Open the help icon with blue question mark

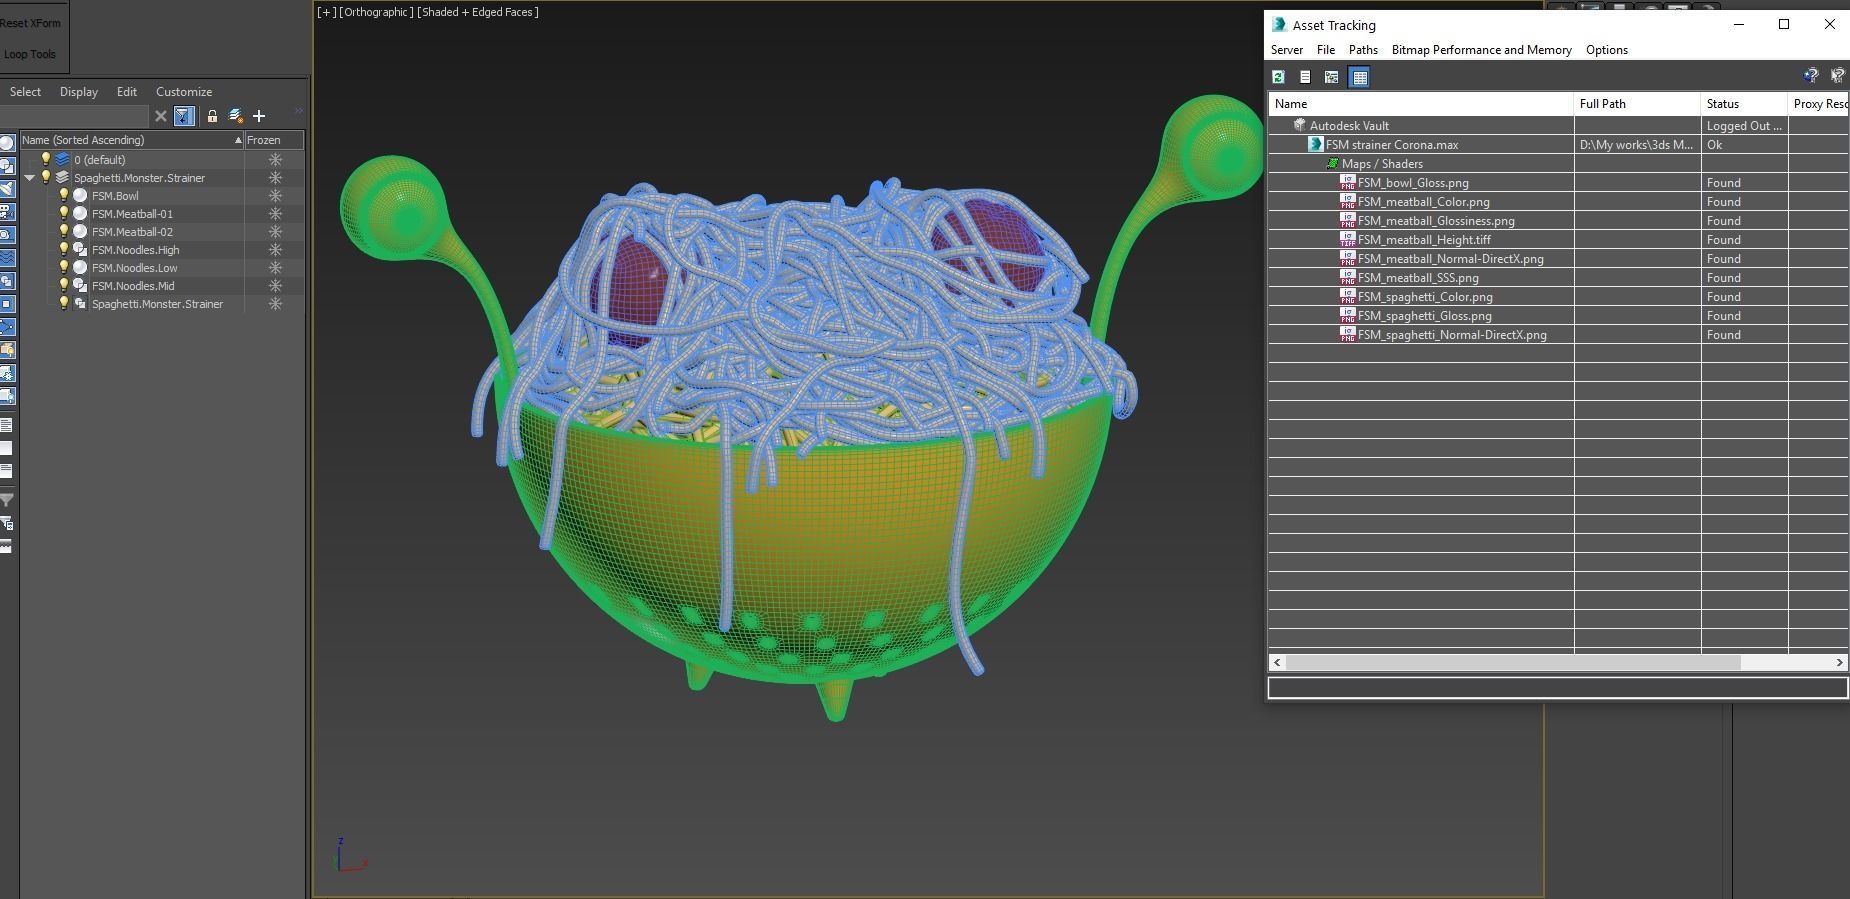pos(1810,76)
